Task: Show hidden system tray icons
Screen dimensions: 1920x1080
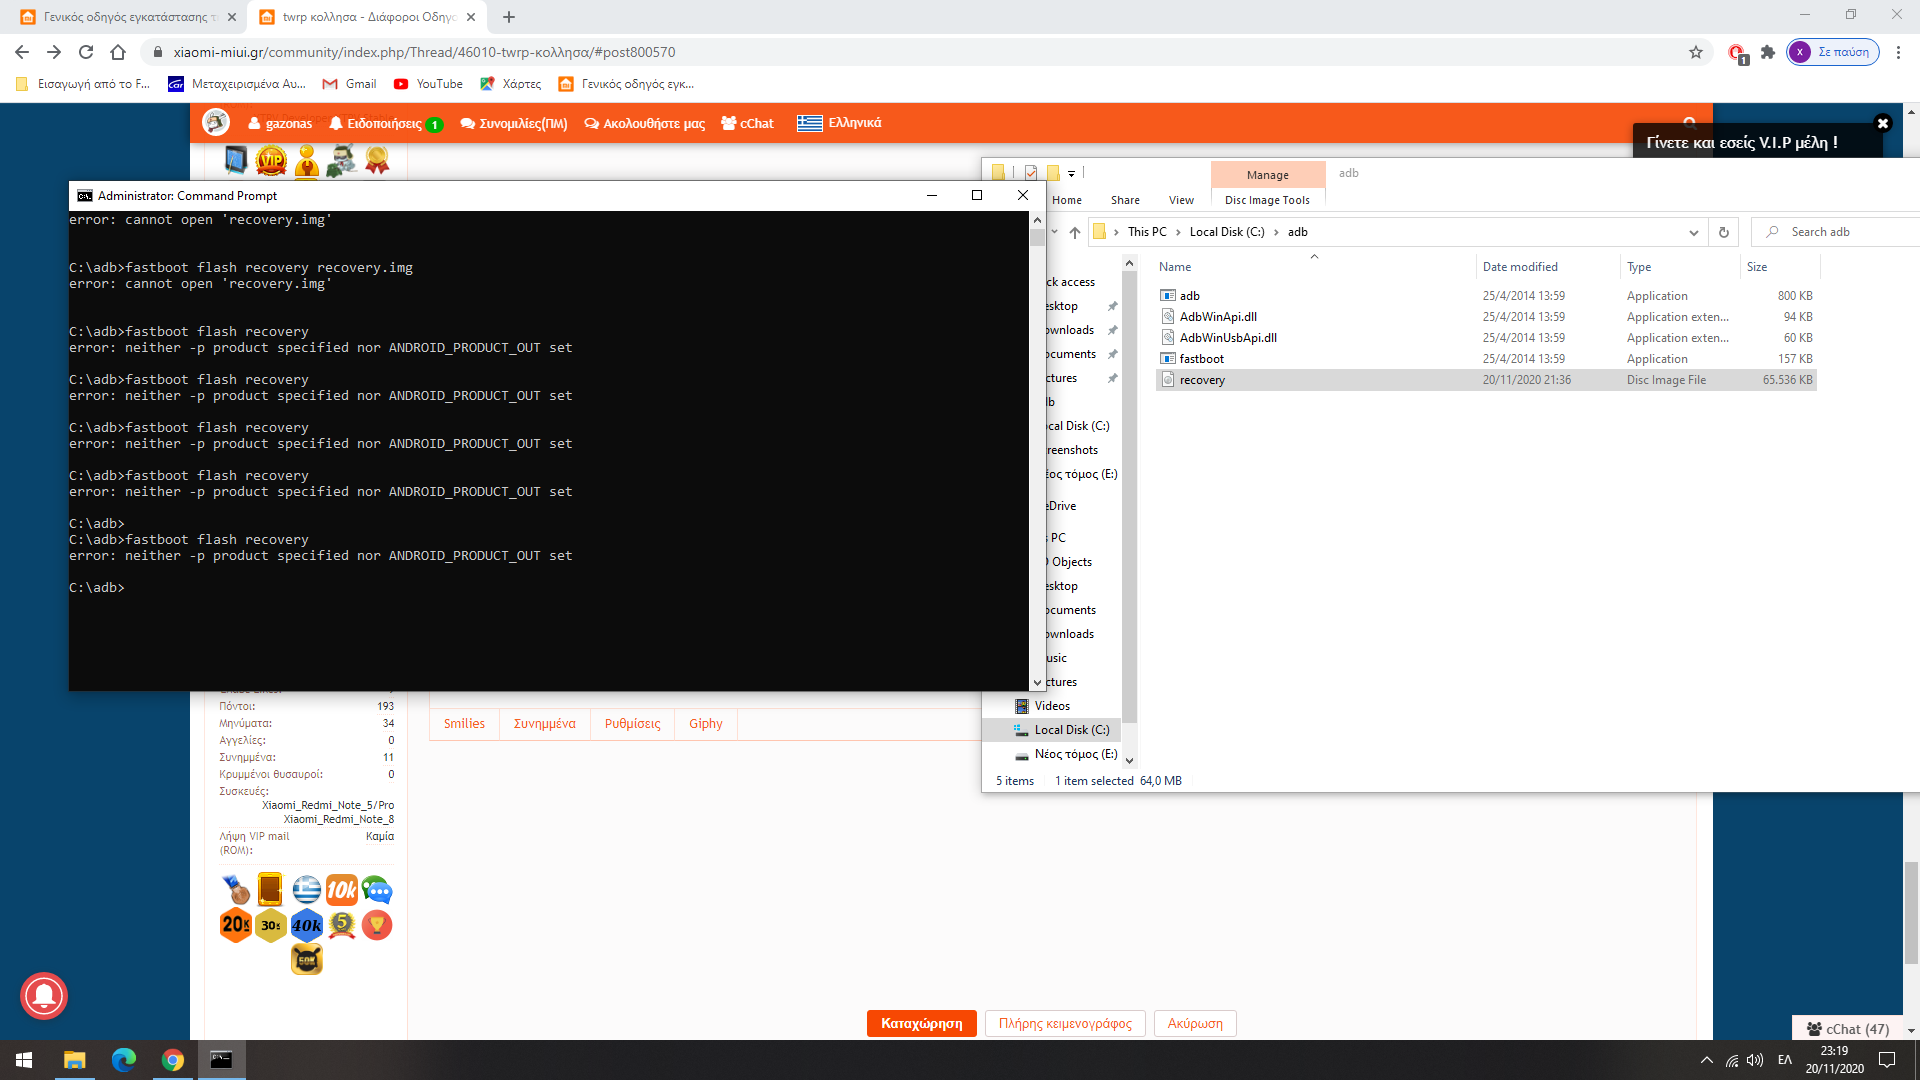Action: (x=1706, y=1060)
